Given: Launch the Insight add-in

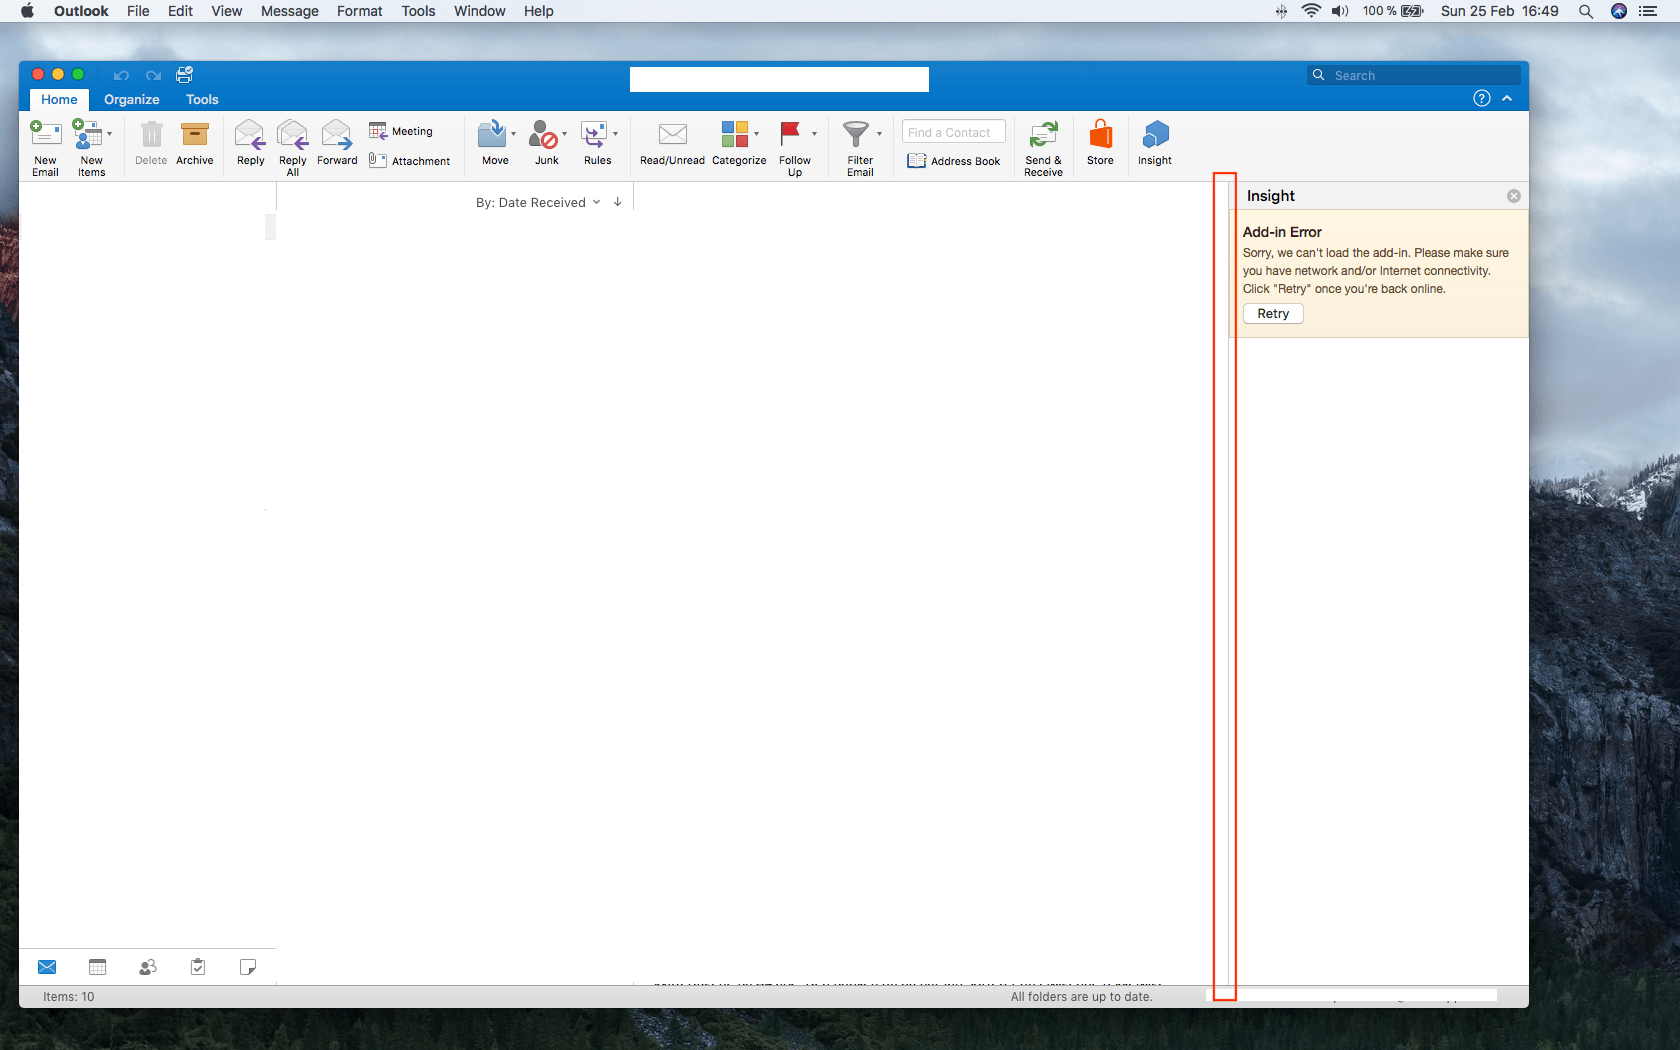Looking at the screenshot, I should click(1154, 145).
